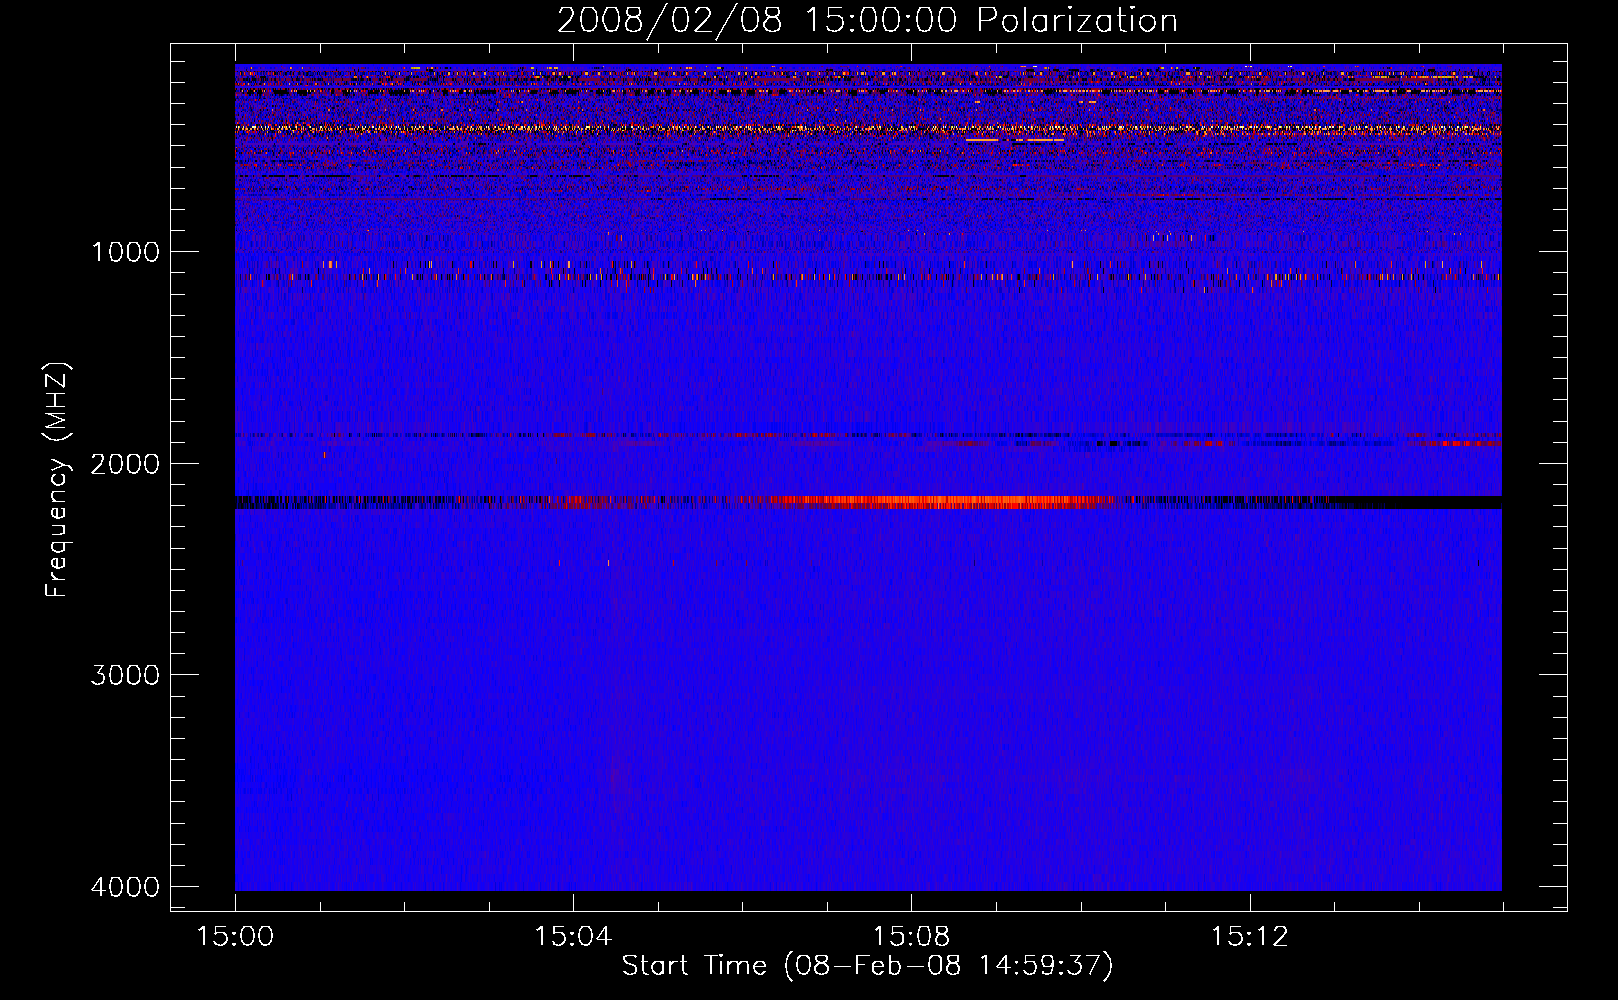Click the "4000" frequency tick label

(x=125, y=886)
